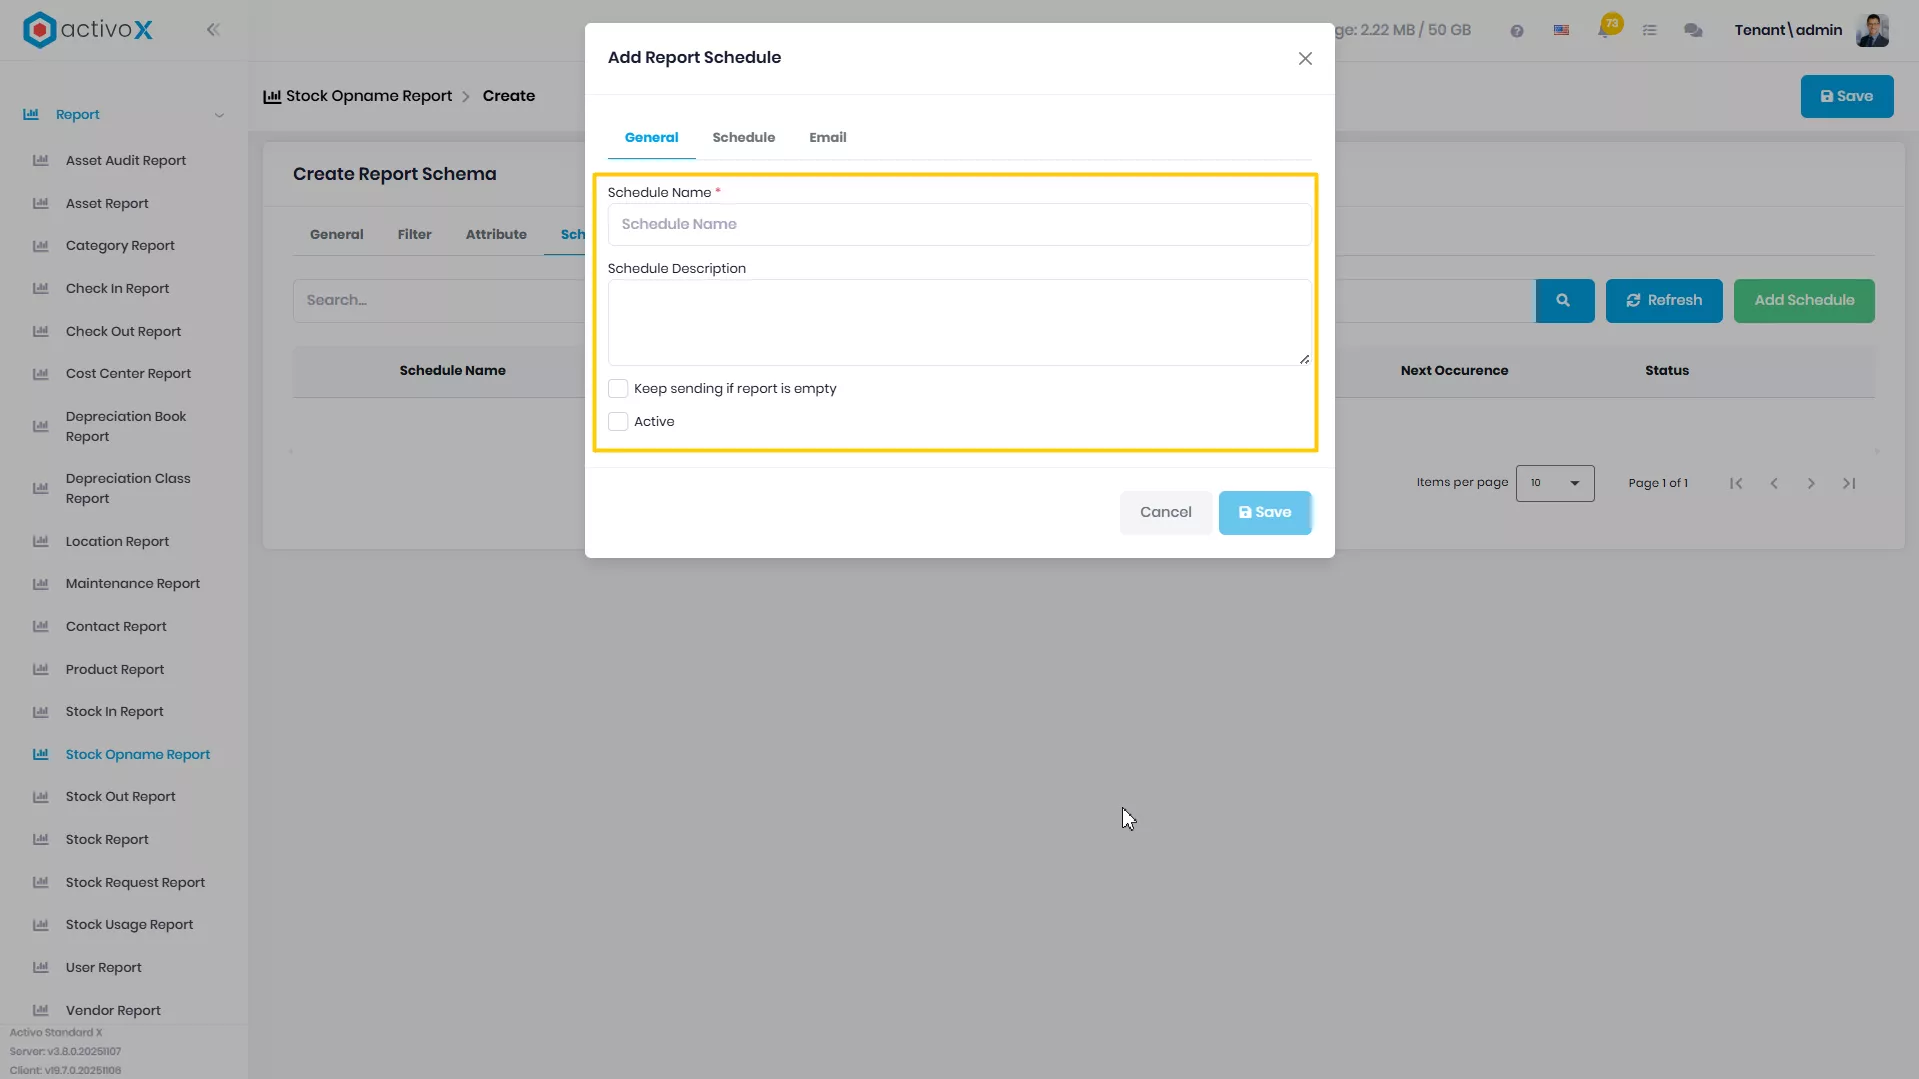This screenshot has width=1919, height=1079.
Task: Open Check In Report in sidebar
Action: (x=117, y=288)
